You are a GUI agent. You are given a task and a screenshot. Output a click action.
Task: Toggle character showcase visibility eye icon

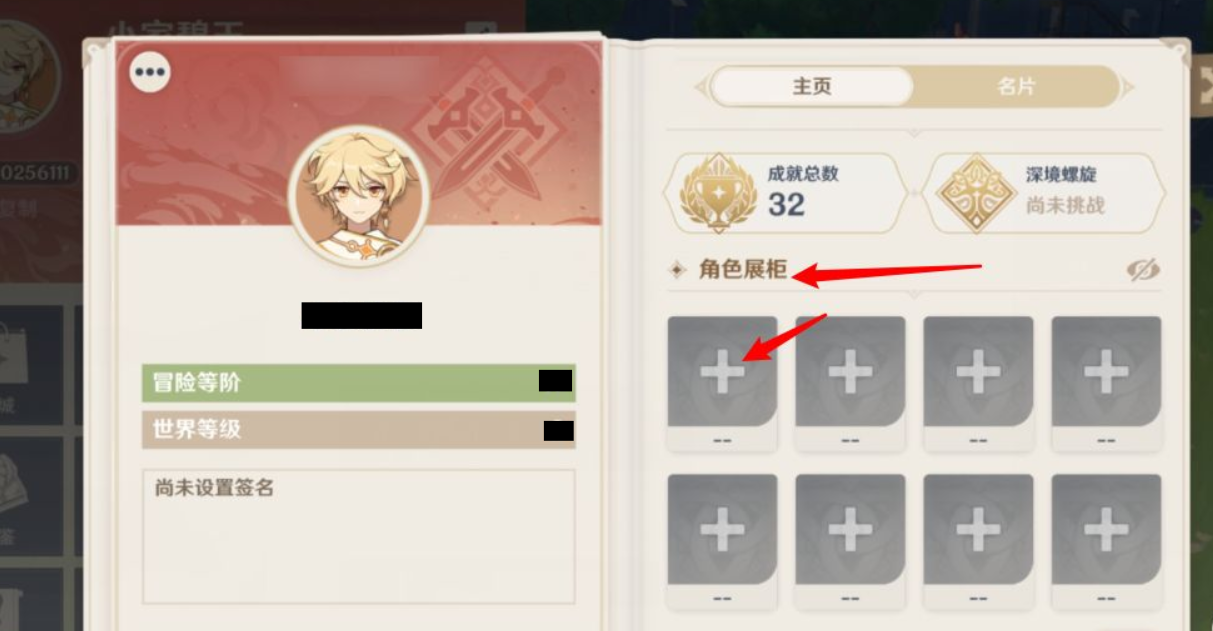pyautogui.click(x=1142, y=270)
